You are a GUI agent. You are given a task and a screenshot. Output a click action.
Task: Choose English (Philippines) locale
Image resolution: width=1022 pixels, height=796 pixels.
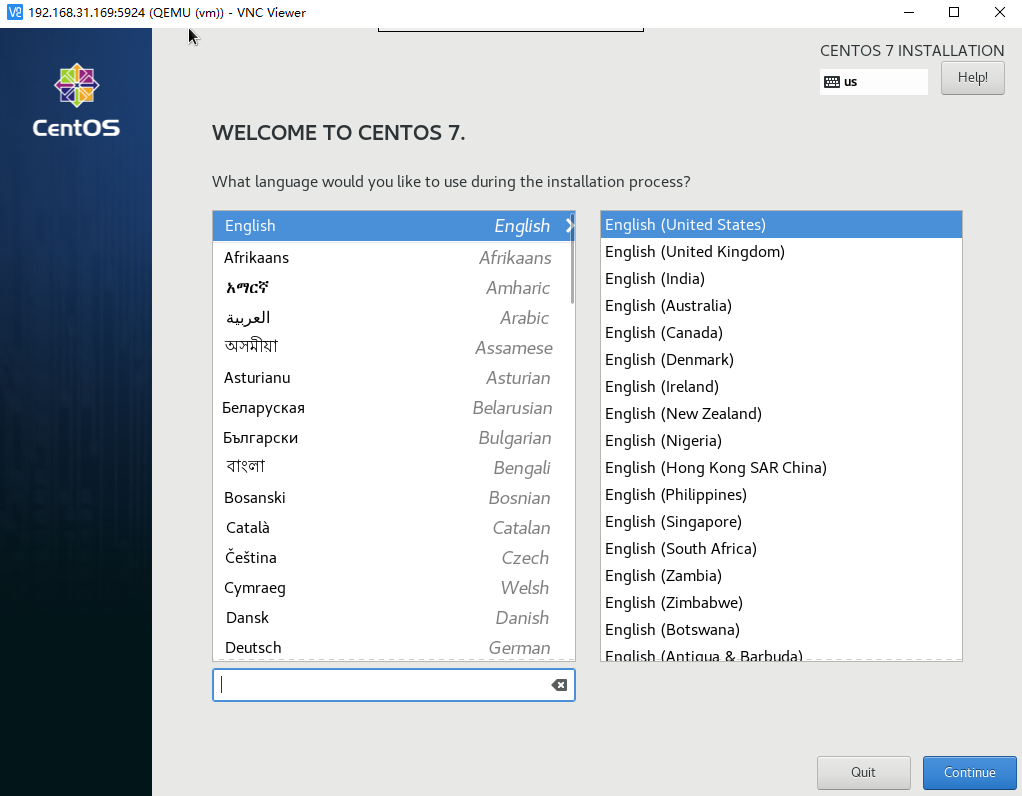781,495
